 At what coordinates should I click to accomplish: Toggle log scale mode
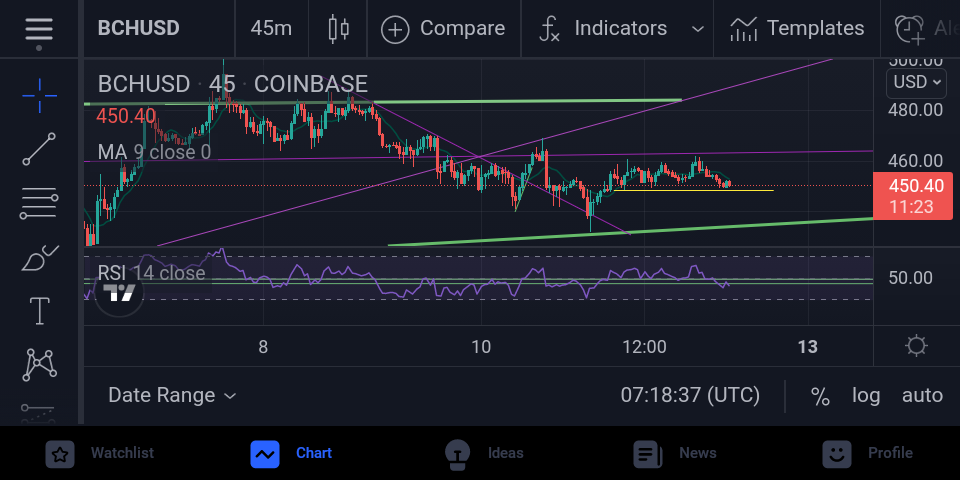pos(866,396)
